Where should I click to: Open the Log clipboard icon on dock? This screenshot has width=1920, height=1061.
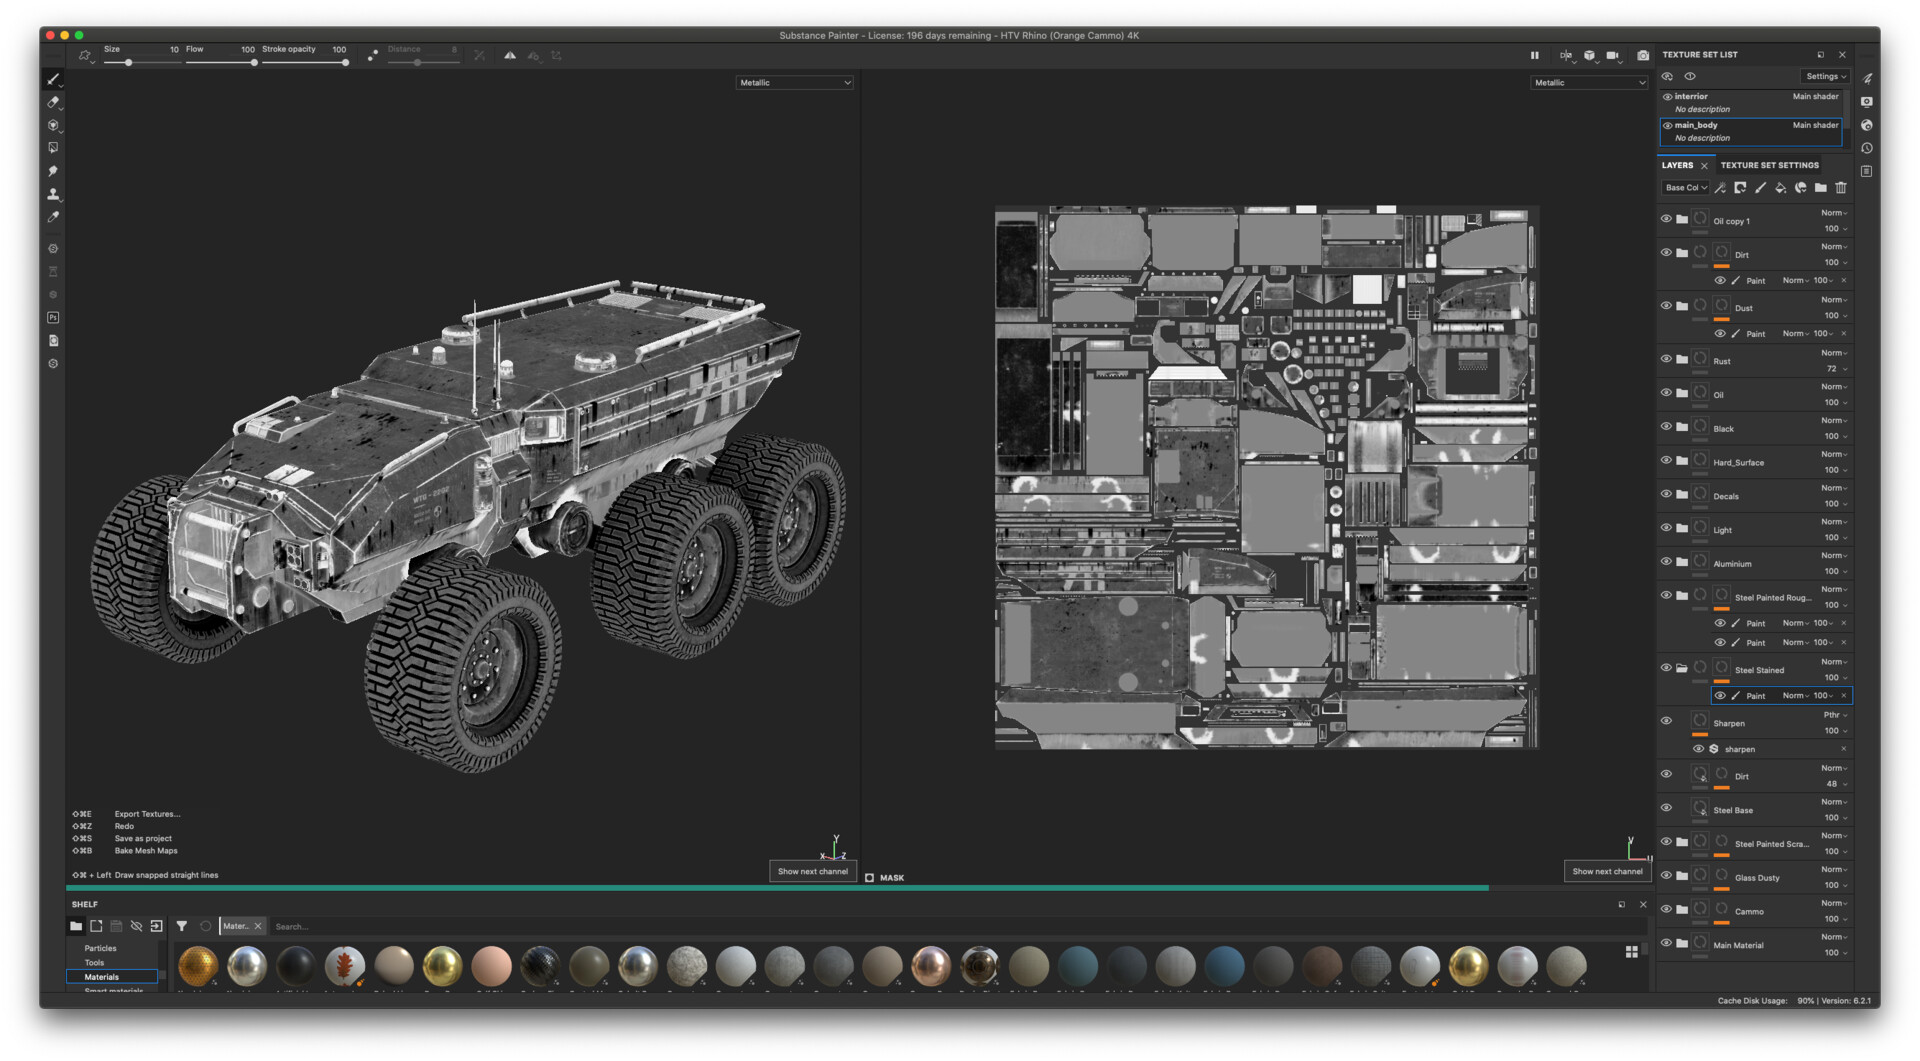pyautogui.click(x=1866, y=171)
